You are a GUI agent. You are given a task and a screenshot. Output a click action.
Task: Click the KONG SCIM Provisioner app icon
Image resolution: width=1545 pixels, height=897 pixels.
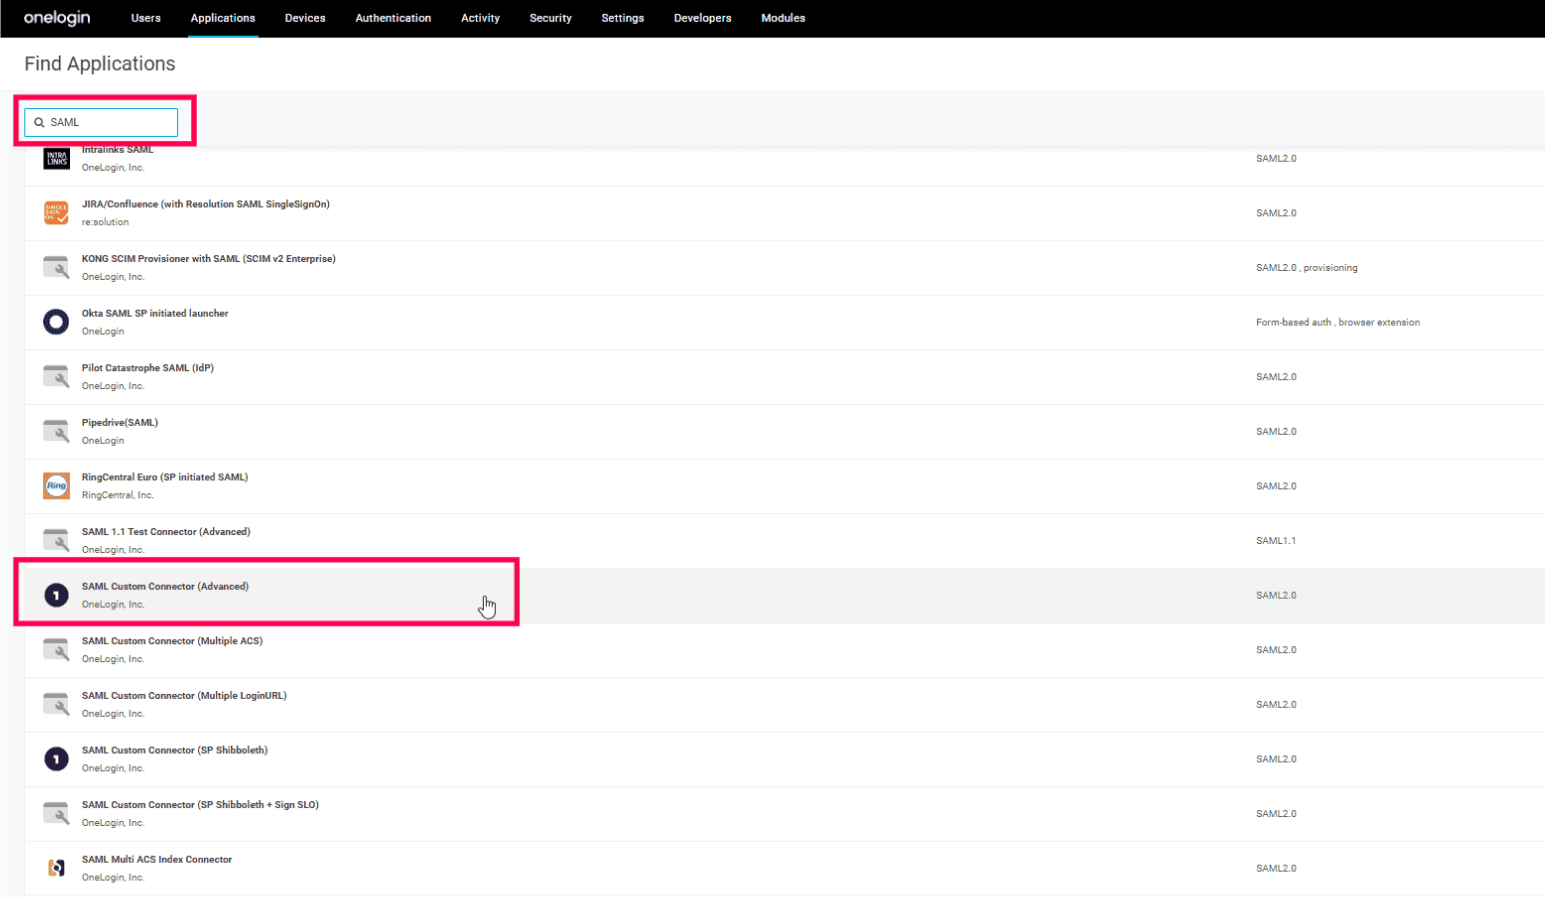(x=56, y=268)
